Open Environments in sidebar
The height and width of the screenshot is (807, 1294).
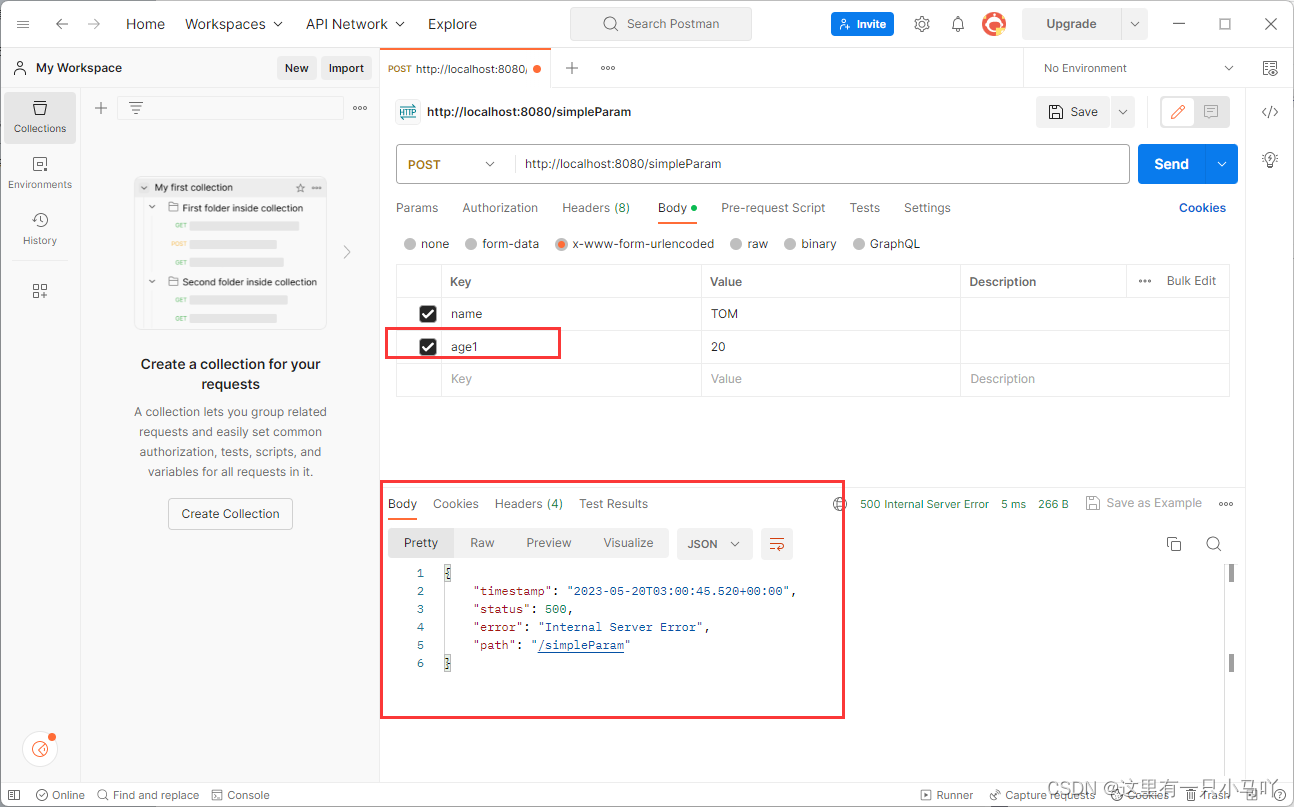coord(40,173)
